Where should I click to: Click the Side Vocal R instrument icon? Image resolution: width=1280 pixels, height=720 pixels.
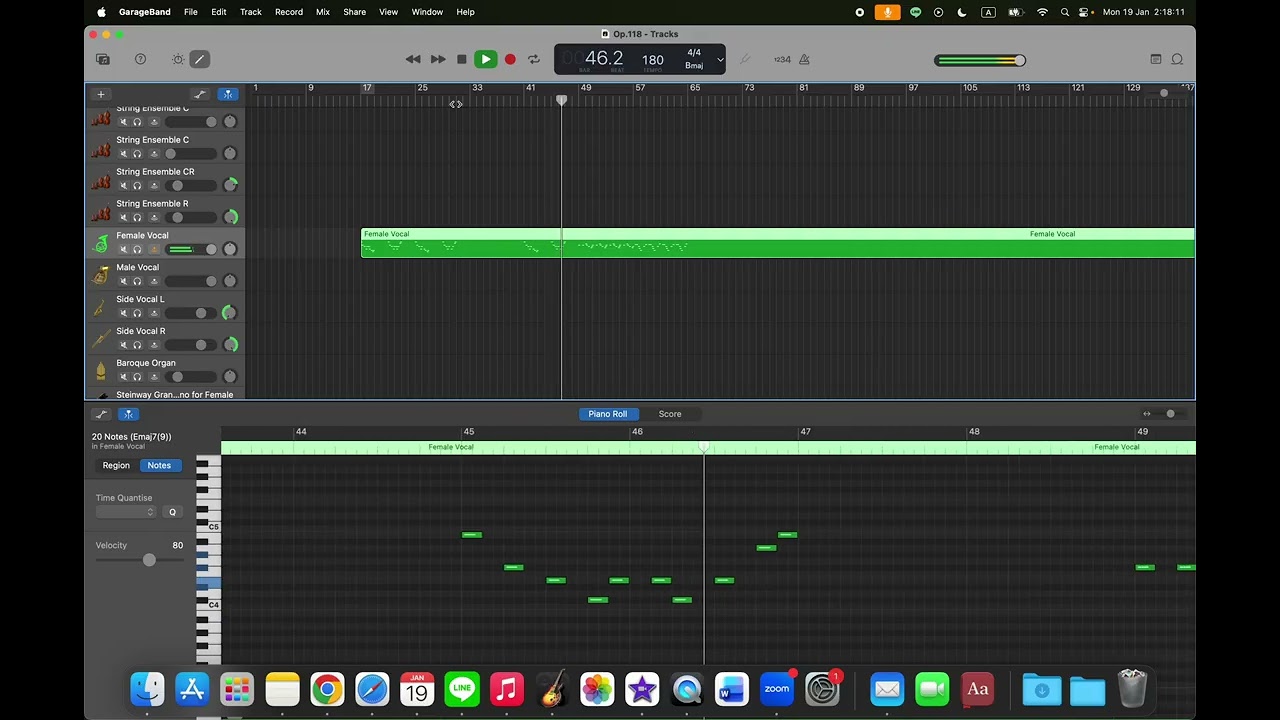[x=101, y=339]
